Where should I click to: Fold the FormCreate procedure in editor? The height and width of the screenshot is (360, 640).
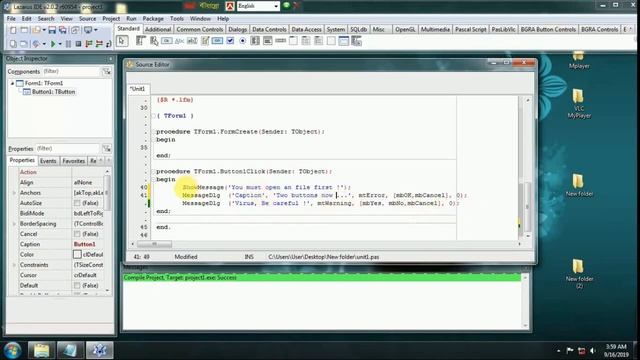[x=154, y=132]
